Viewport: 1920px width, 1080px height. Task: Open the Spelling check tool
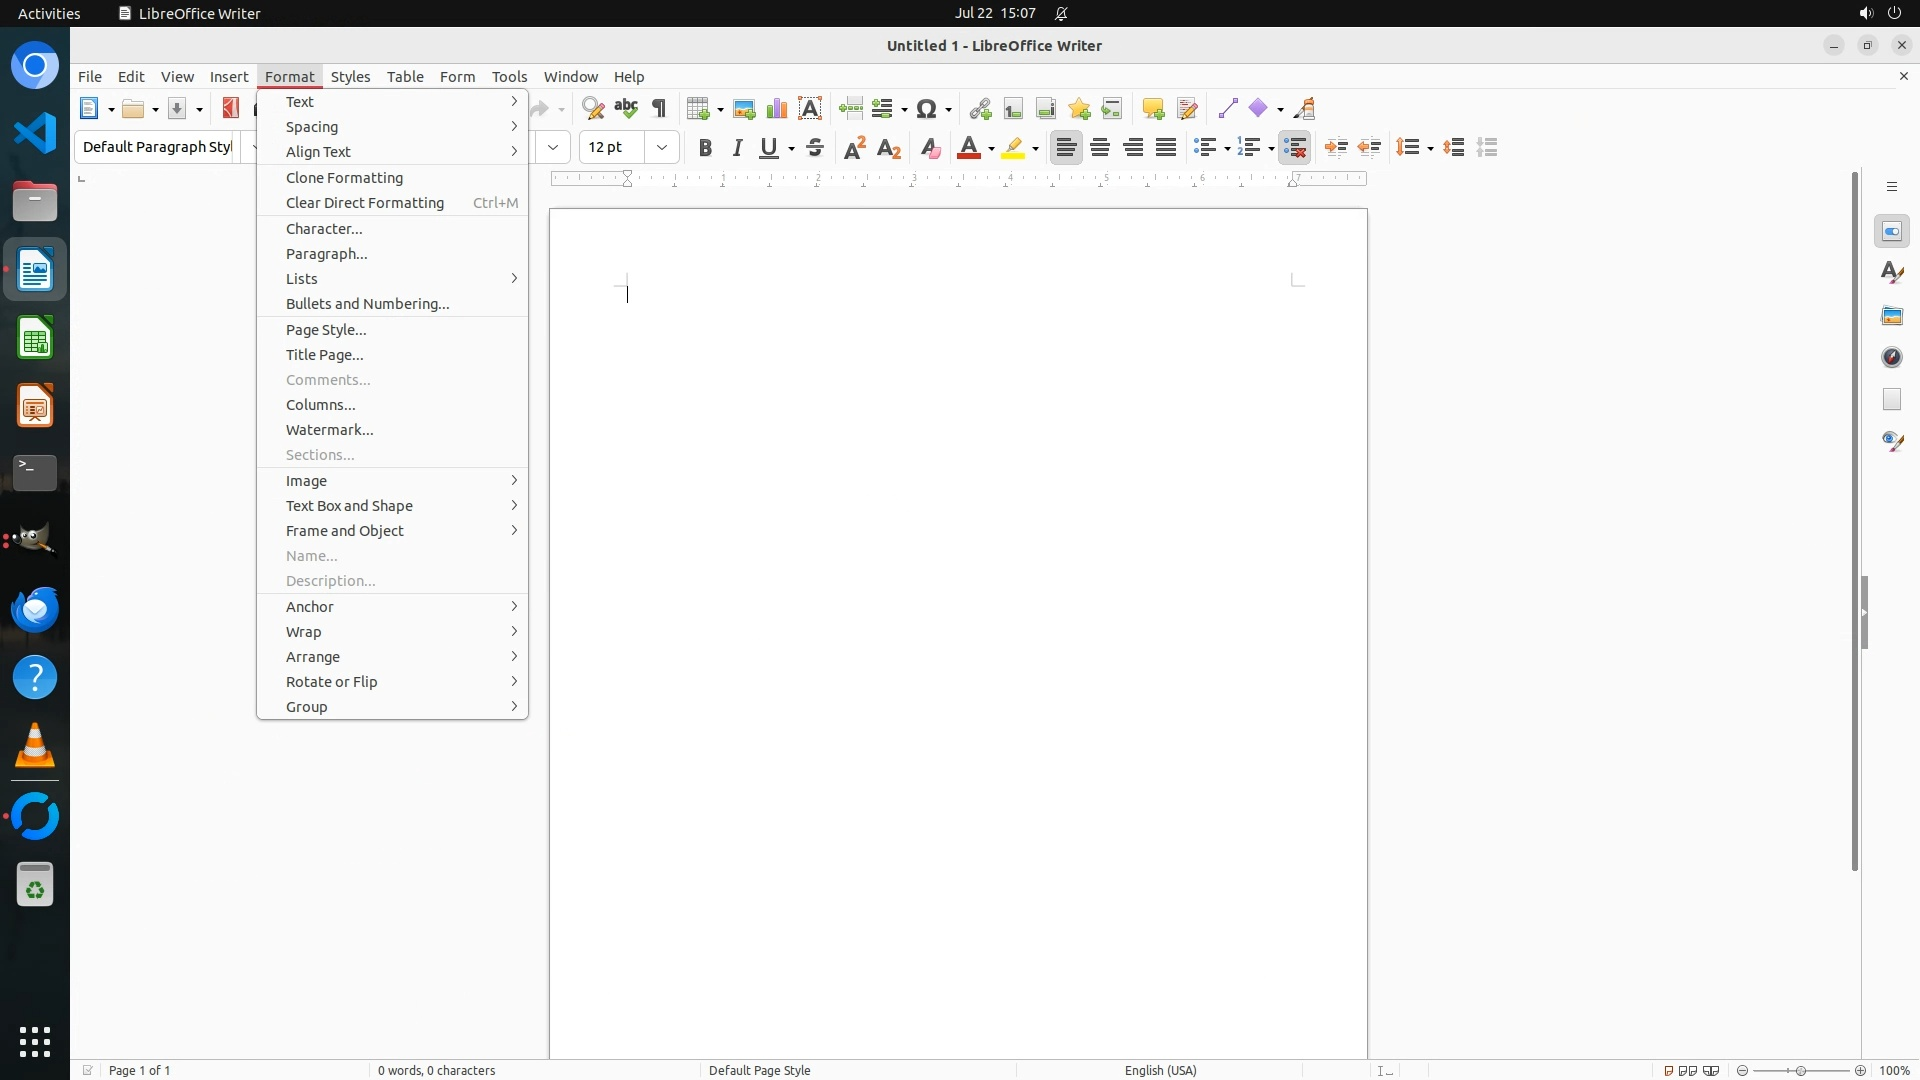point(626,109)
